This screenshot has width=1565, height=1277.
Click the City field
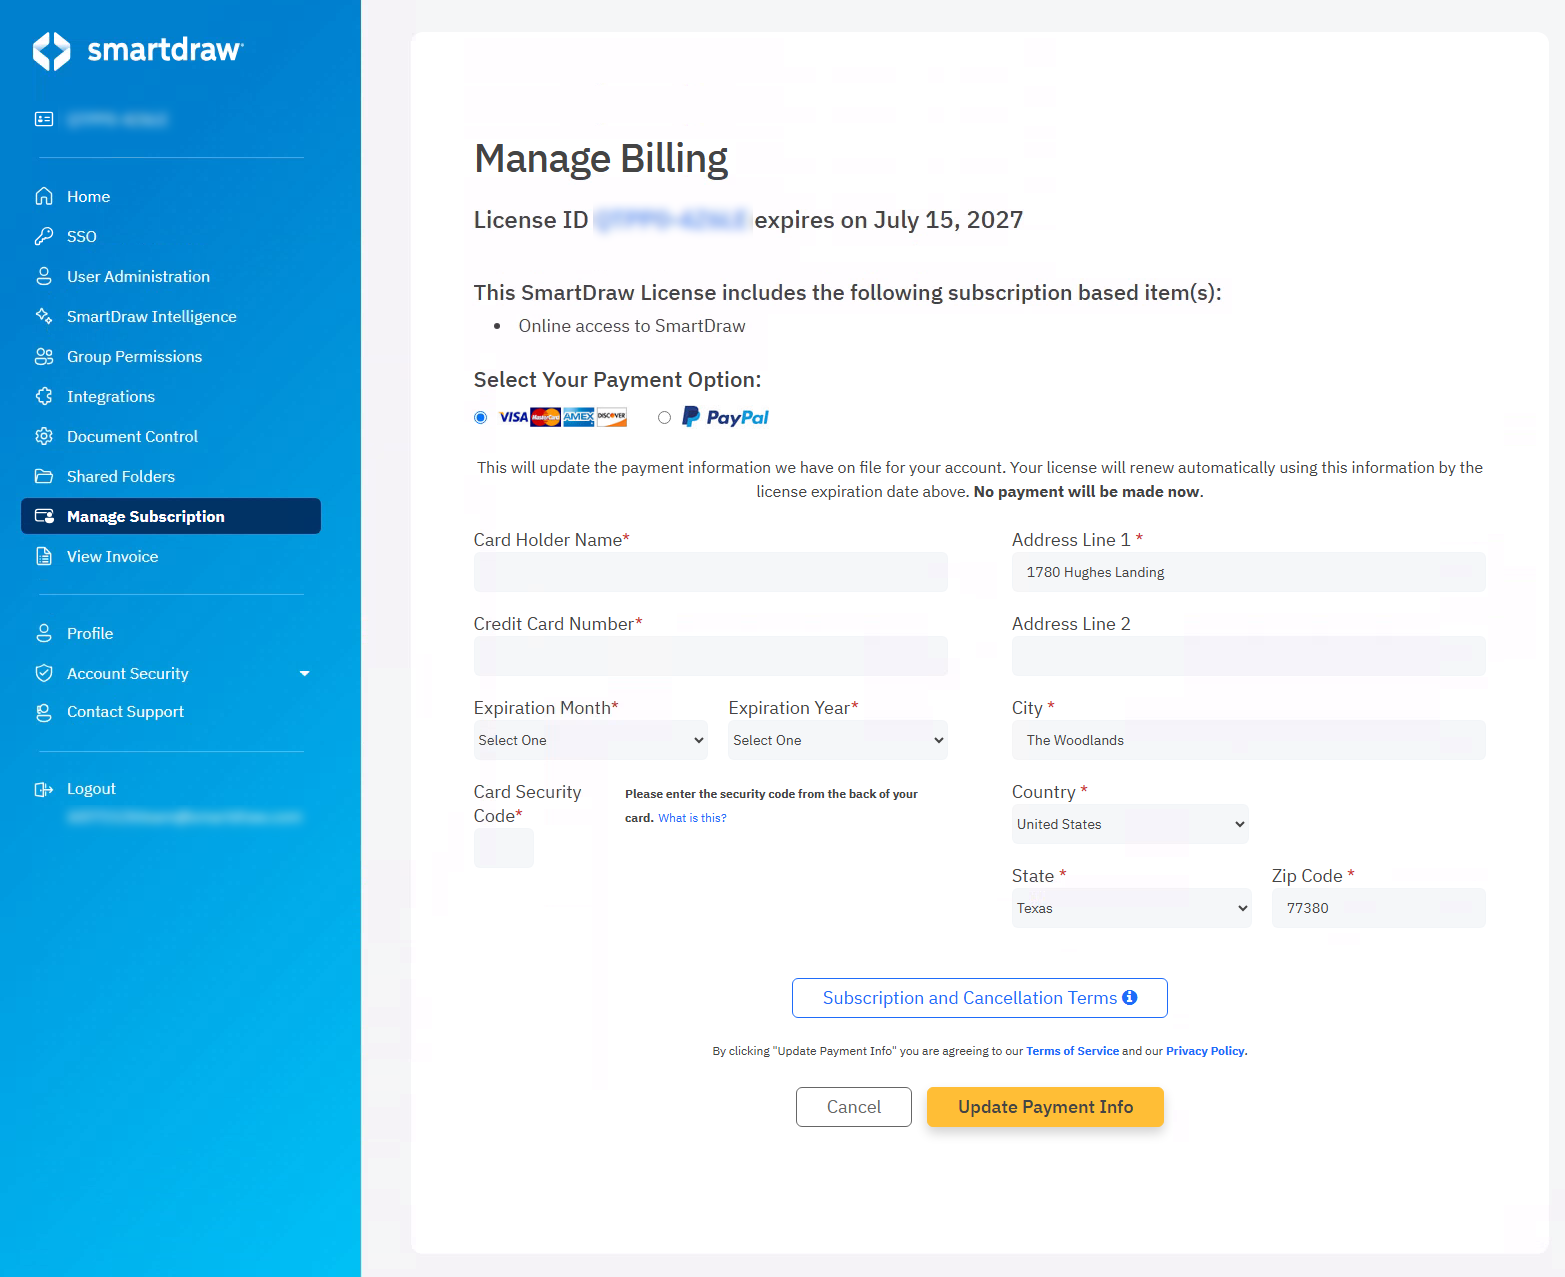(1249, 740)
